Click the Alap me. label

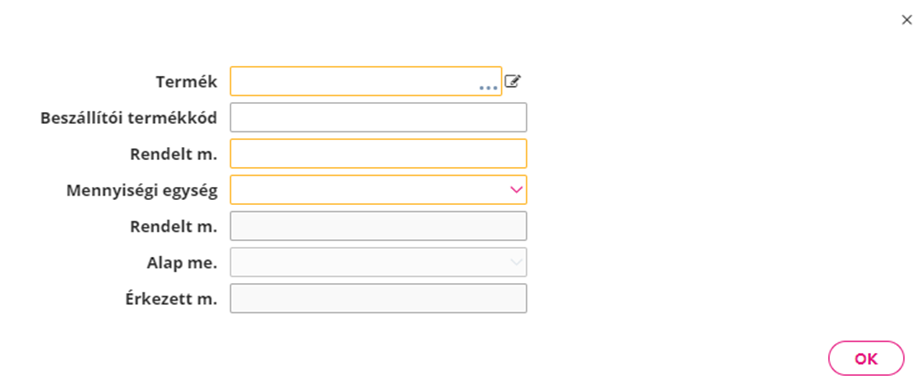tap(182, 264)
